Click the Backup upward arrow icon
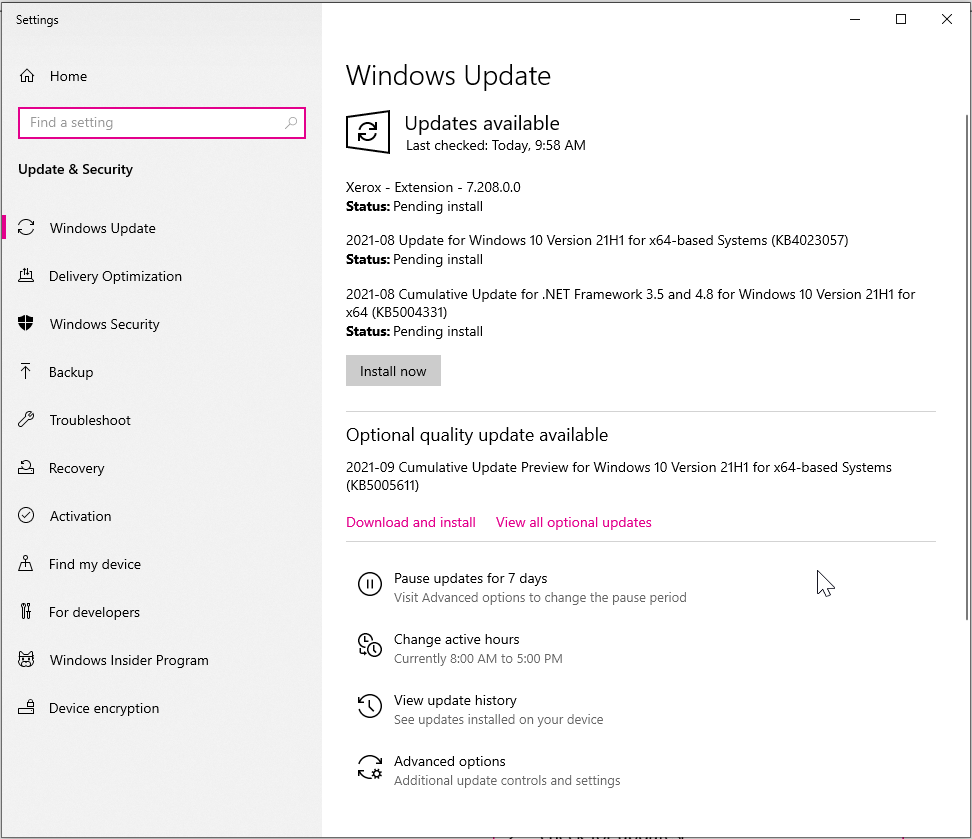This screenshot has width=972, height=839. tap(25, 371)
